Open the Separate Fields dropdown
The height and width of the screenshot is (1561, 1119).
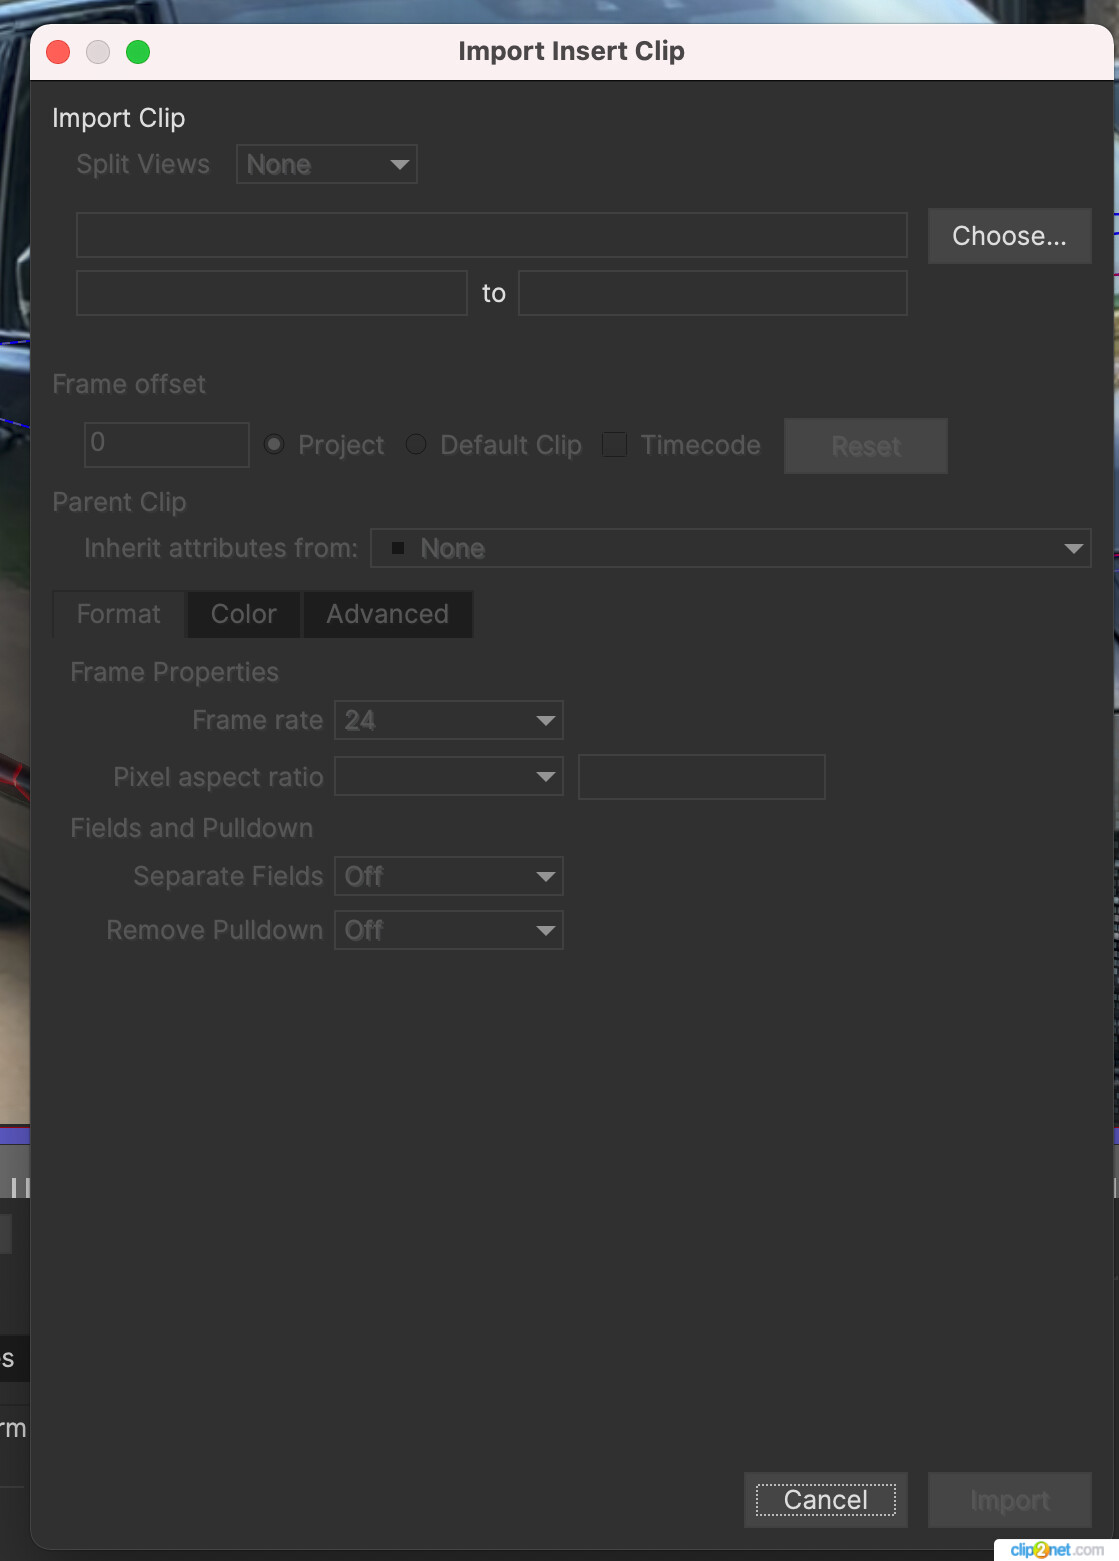pyautogui.click(x=448, y=876)
